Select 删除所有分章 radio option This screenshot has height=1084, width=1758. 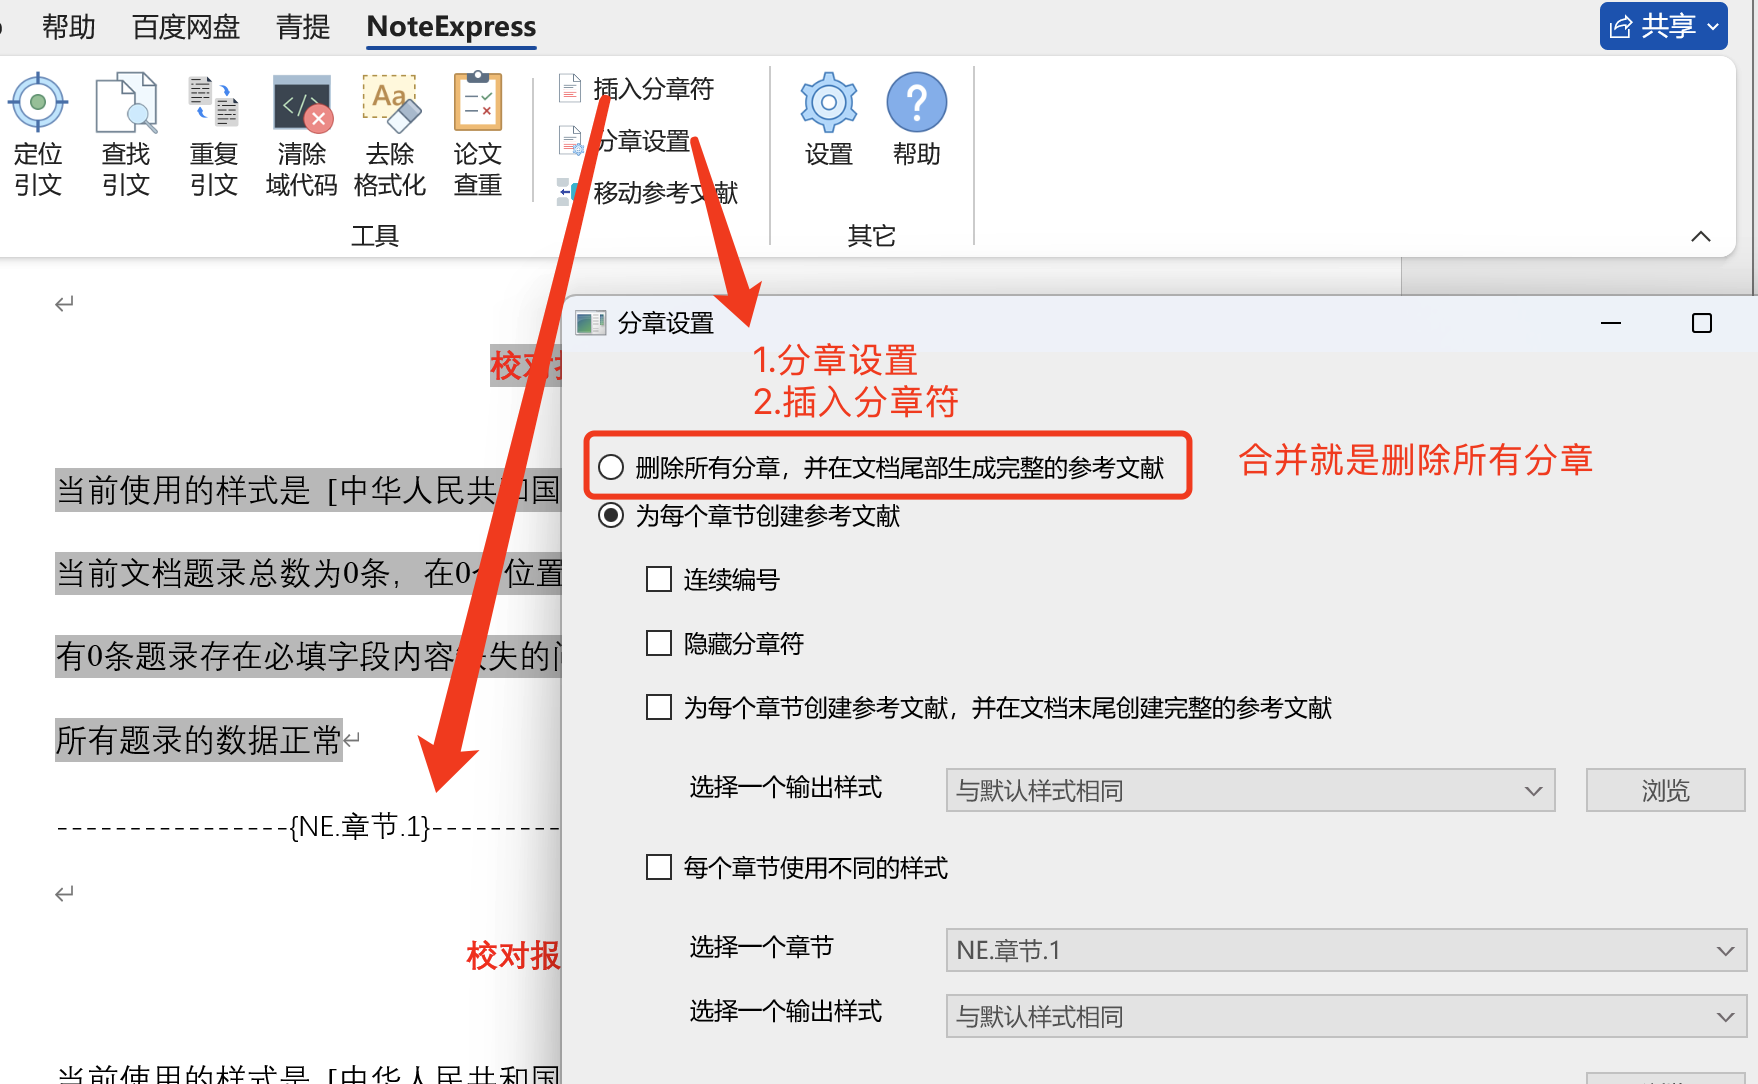[611, 467]
